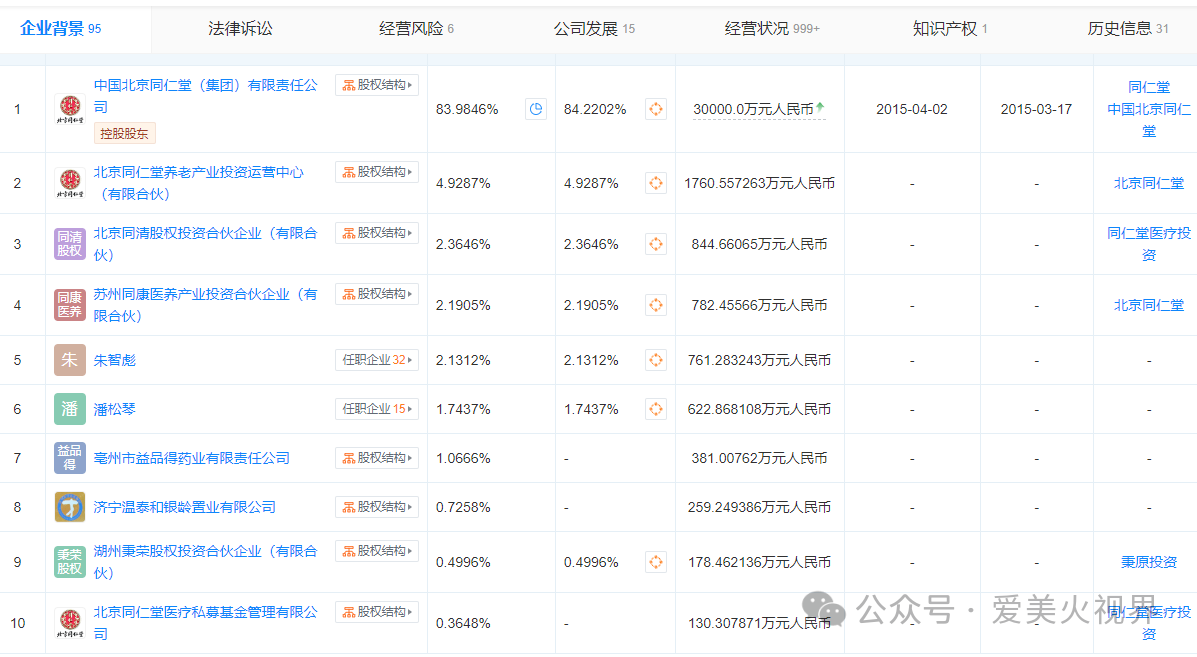Viewport: 1197px width, 657px height.
Task: Click the target icon in 朱智彪 row
Action: (656, 360)
